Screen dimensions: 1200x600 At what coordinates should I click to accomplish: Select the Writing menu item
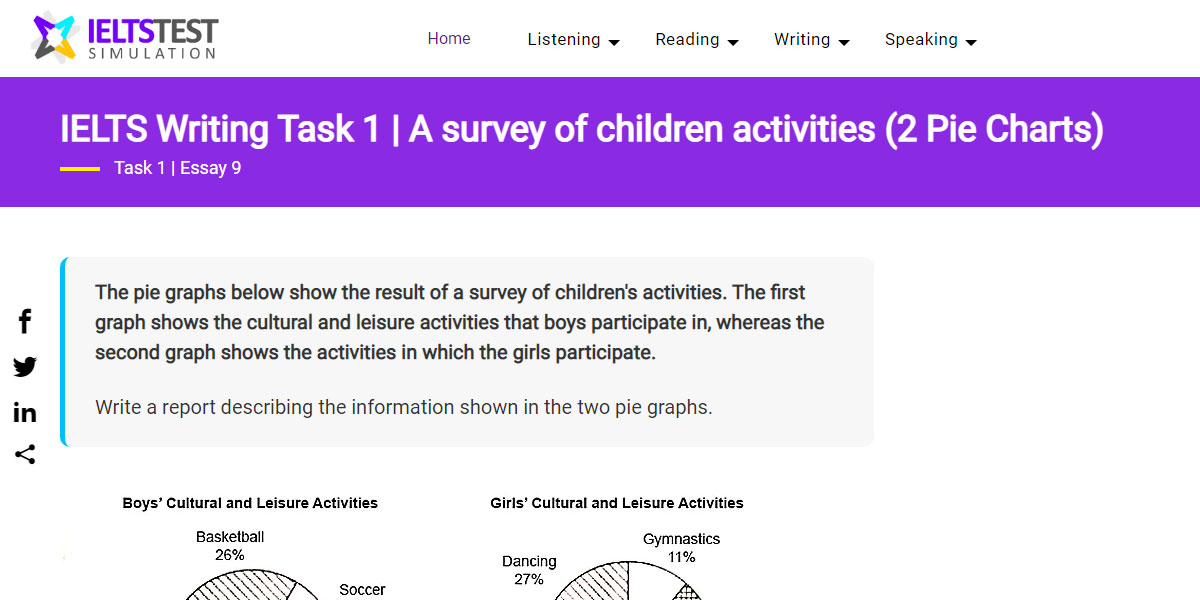(801, 39)
